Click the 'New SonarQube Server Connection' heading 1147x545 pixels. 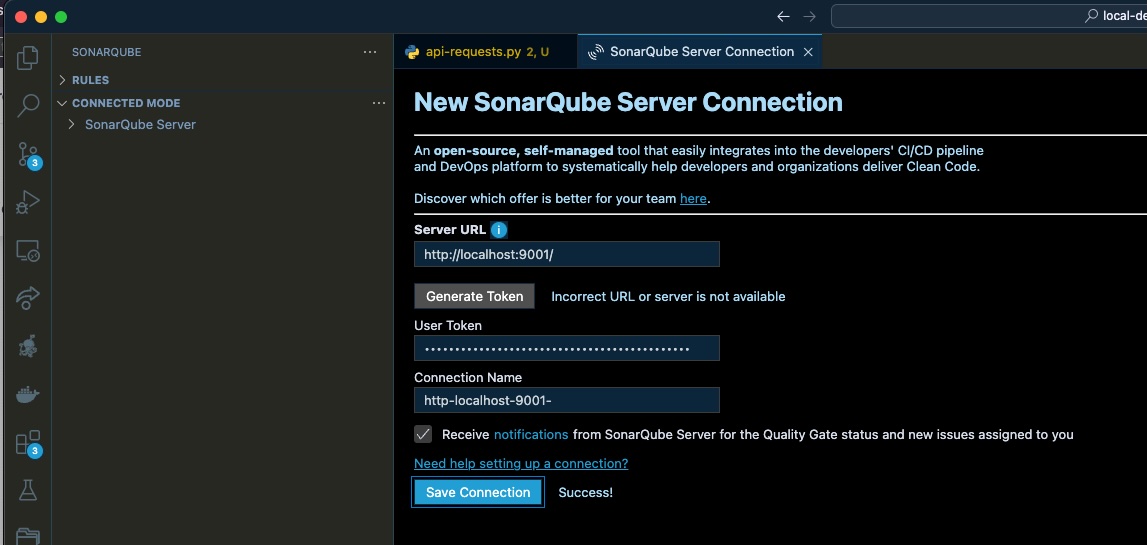coord(628,102)
